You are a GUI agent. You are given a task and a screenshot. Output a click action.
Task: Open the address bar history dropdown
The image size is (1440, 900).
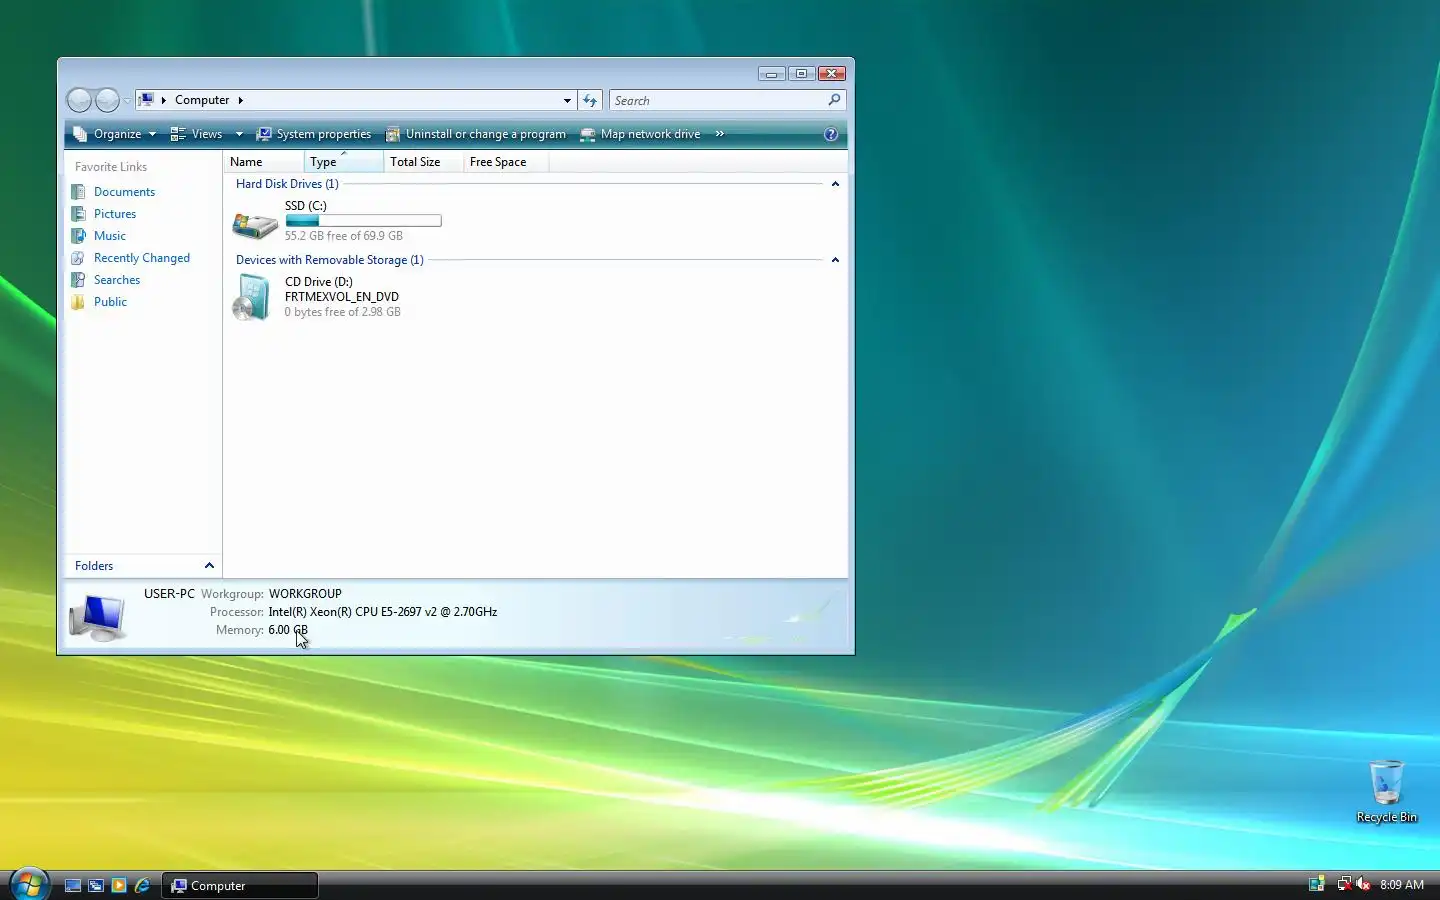coord(567,100)
